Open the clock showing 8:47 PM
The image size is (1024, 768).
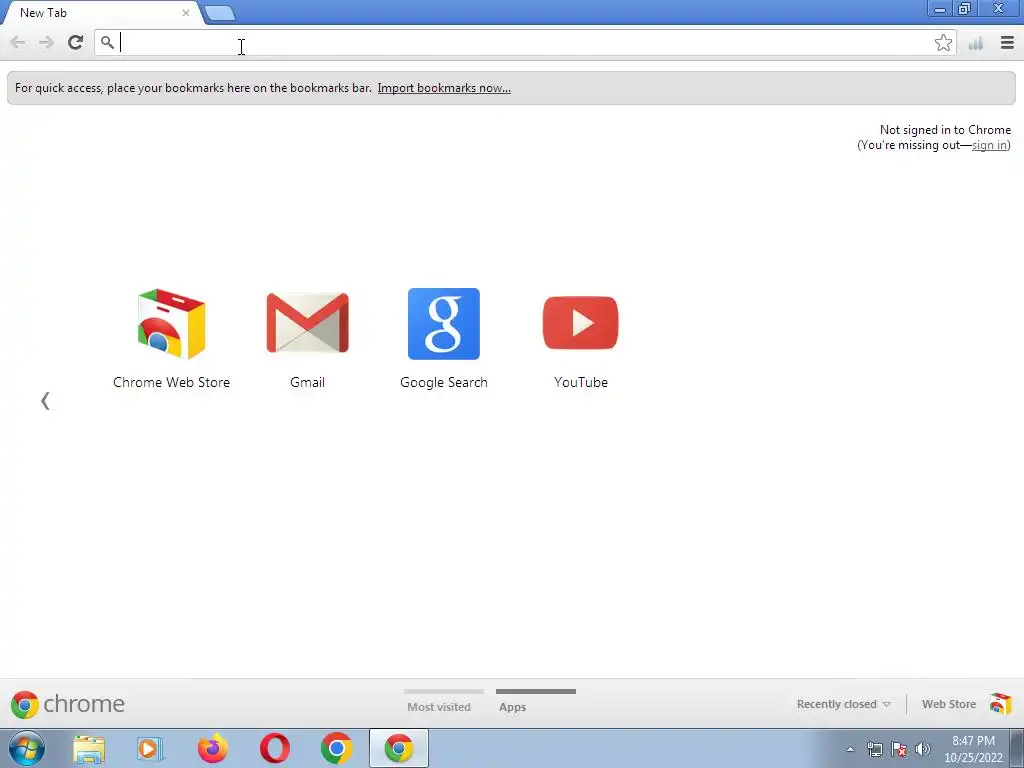pyautogui.click(x=973, y=749)
